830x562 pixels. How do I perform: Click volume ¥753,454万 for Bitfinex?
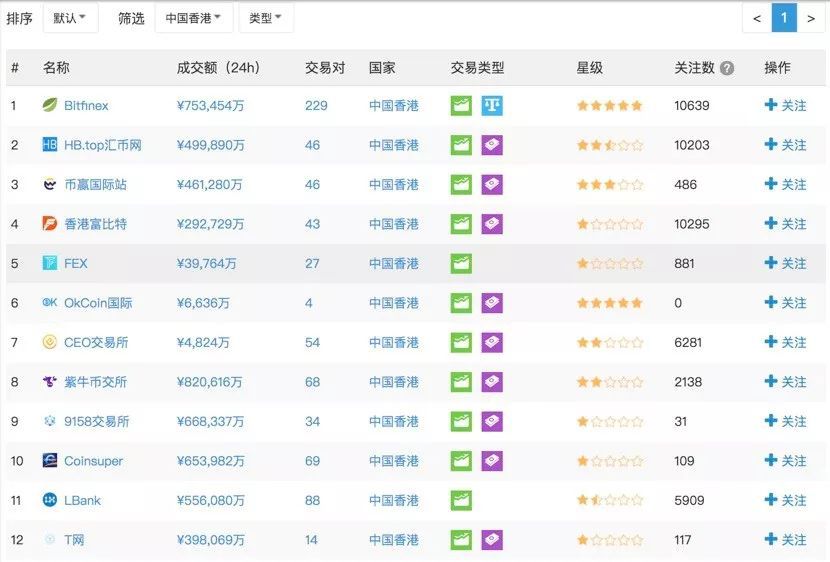coord(211,106)
